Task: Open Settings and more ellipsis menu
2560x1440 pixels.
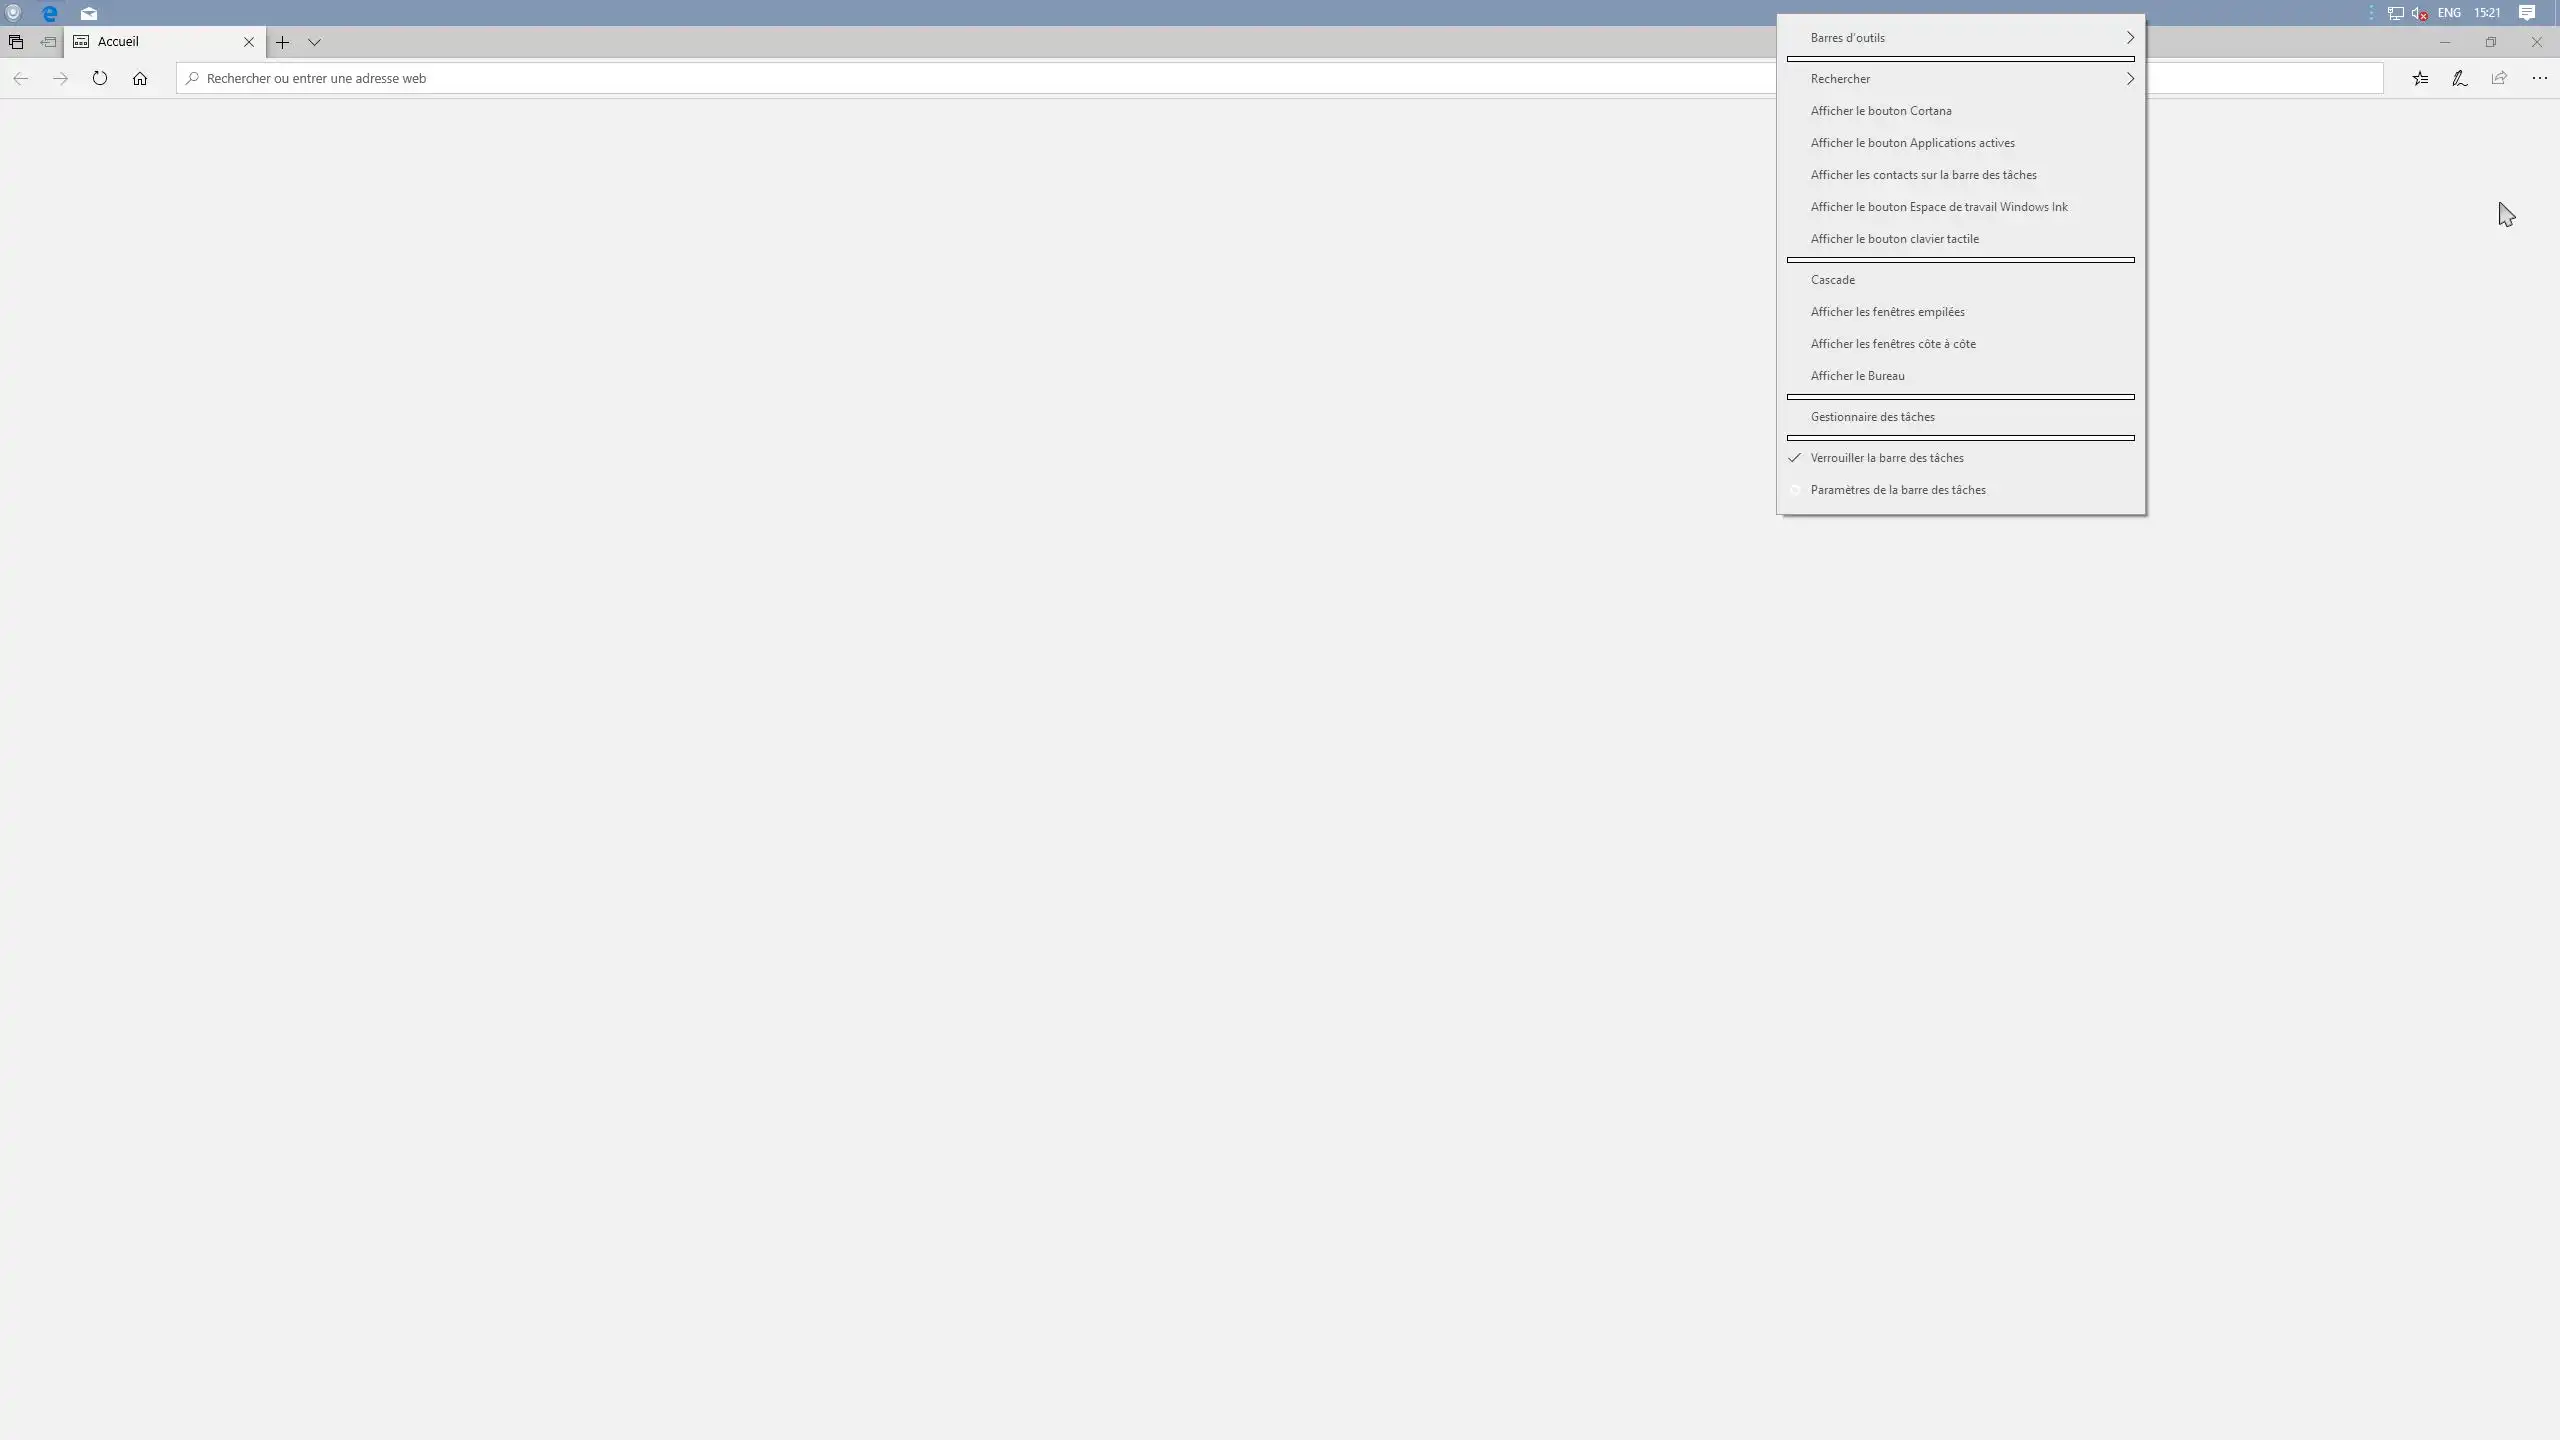Action: (x=2539, y=78)
